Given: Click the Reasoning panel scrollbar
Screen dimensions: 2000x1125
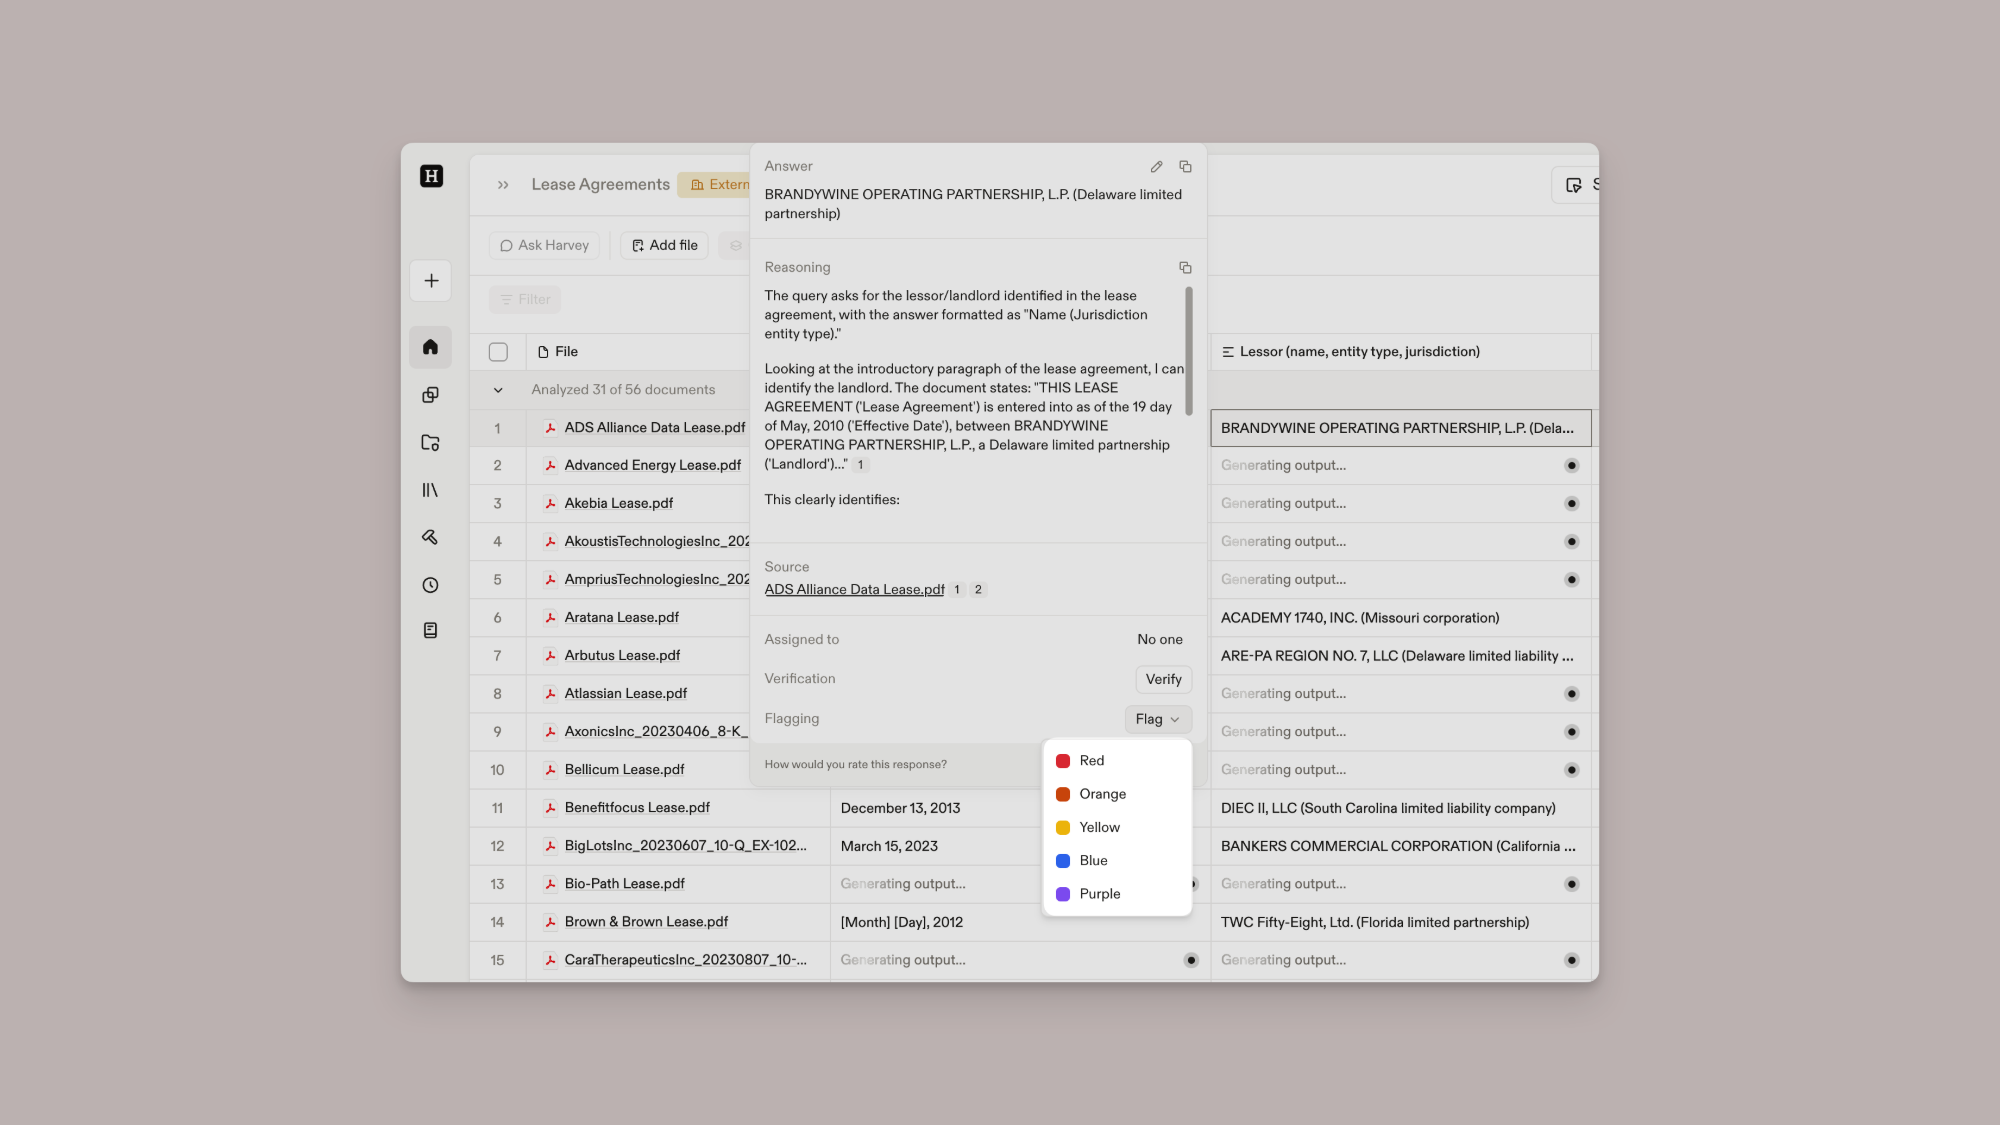Looking at the screenshot, I should point(1189,351).
